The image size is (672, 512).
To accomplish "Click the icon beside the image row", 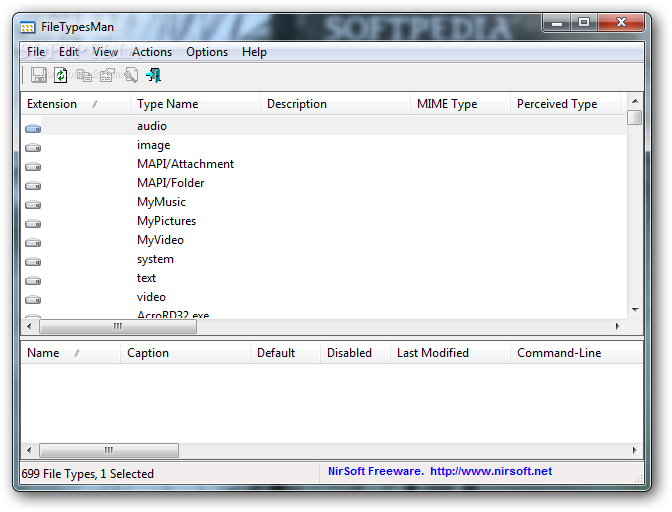I will pyautogui.click(x=33, y=147).
